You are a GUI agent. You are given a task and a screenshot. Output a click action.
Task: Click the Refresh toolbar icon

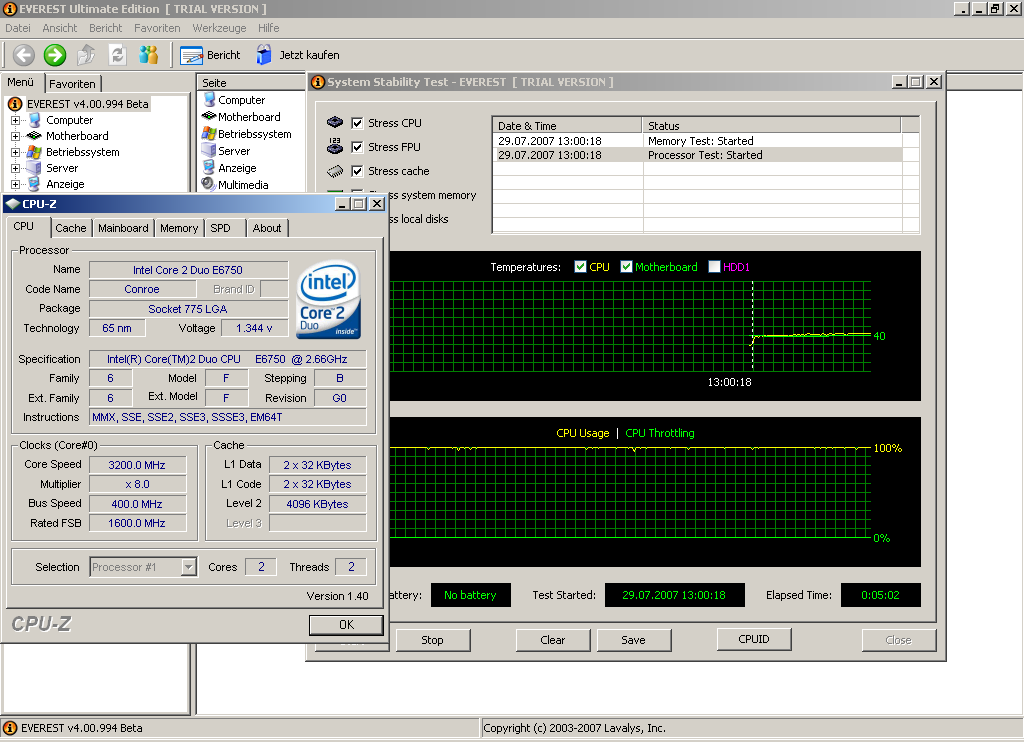point(118,55)
